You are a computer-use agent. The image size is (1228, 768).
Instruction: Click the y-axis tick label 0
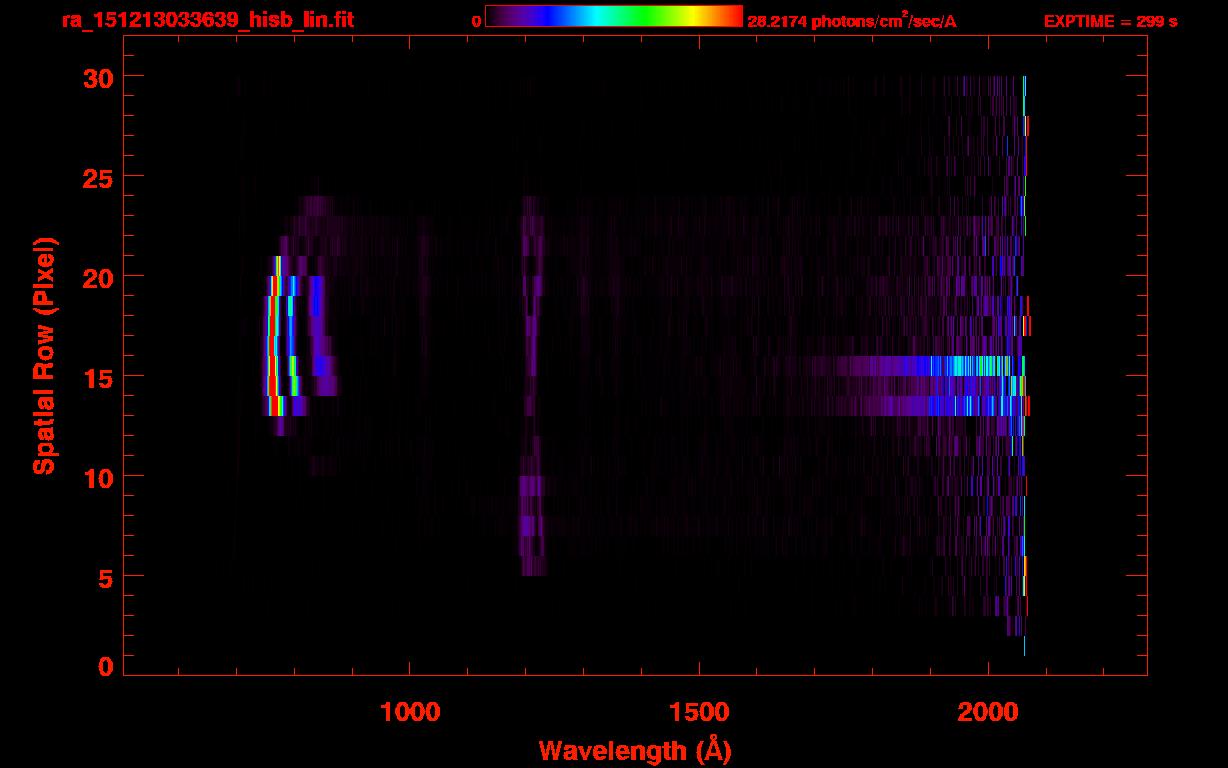104,667
